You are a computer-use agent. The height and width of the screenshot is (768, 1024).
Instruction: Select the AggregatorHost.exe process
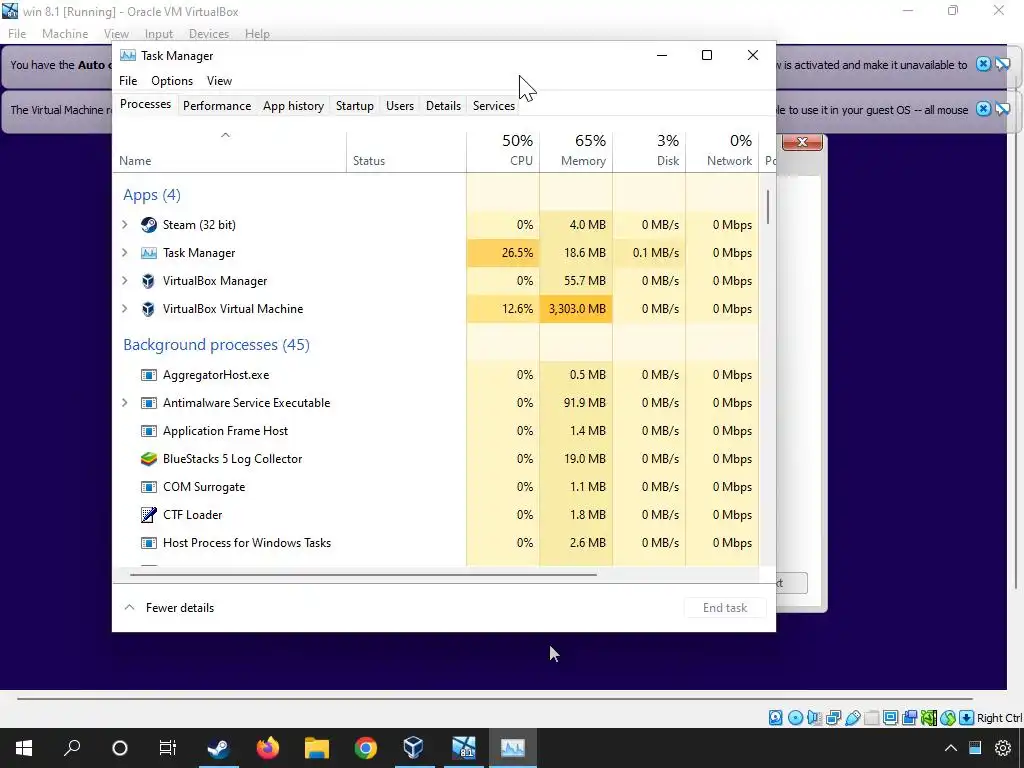[436, 375]
